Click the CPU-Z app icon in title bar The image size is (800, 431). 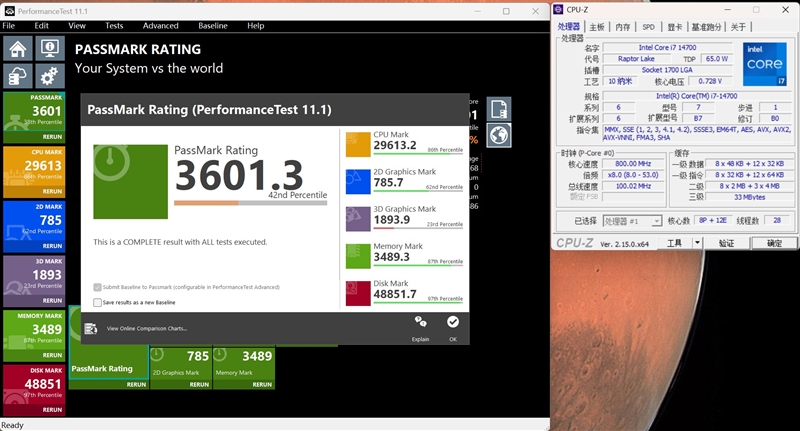point(558,9)
